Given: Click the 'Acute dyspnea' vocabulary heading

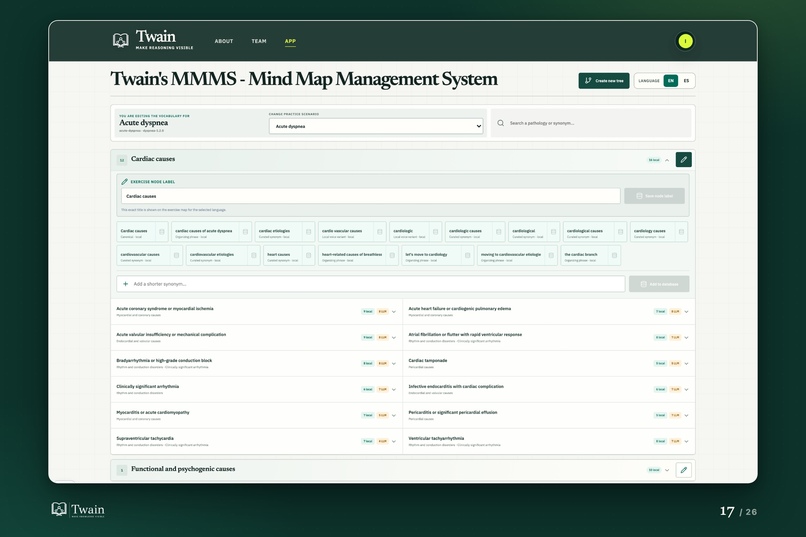Looking at the screenshot, I should tap(143, 123).
